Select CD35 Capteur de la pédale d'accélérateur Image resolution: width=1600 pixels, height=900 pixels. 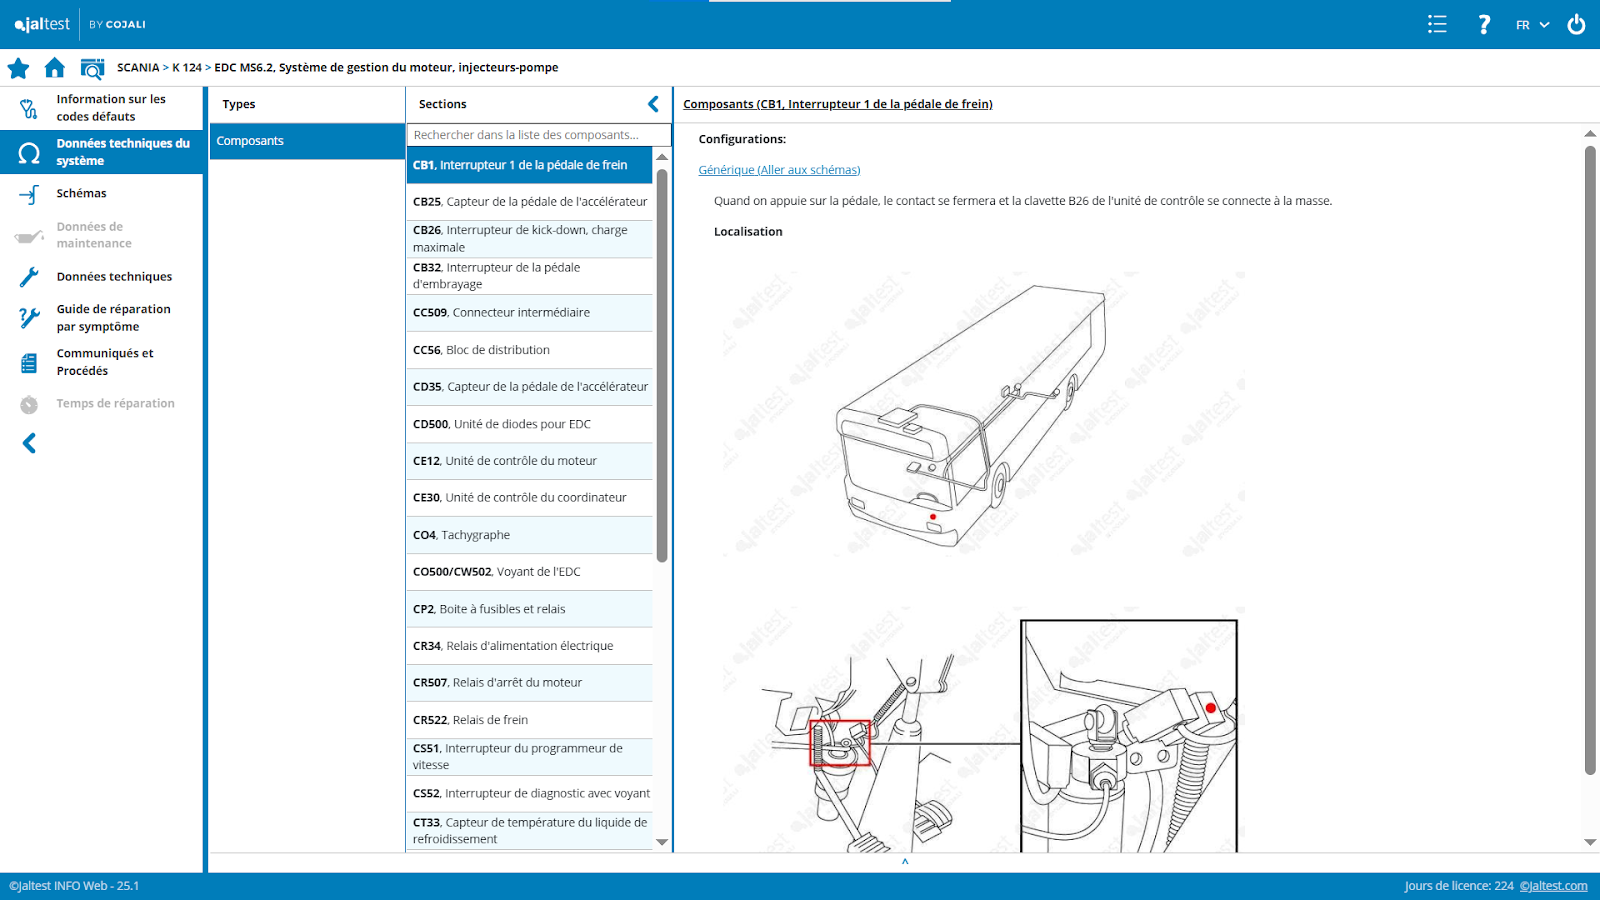point(530,387)
